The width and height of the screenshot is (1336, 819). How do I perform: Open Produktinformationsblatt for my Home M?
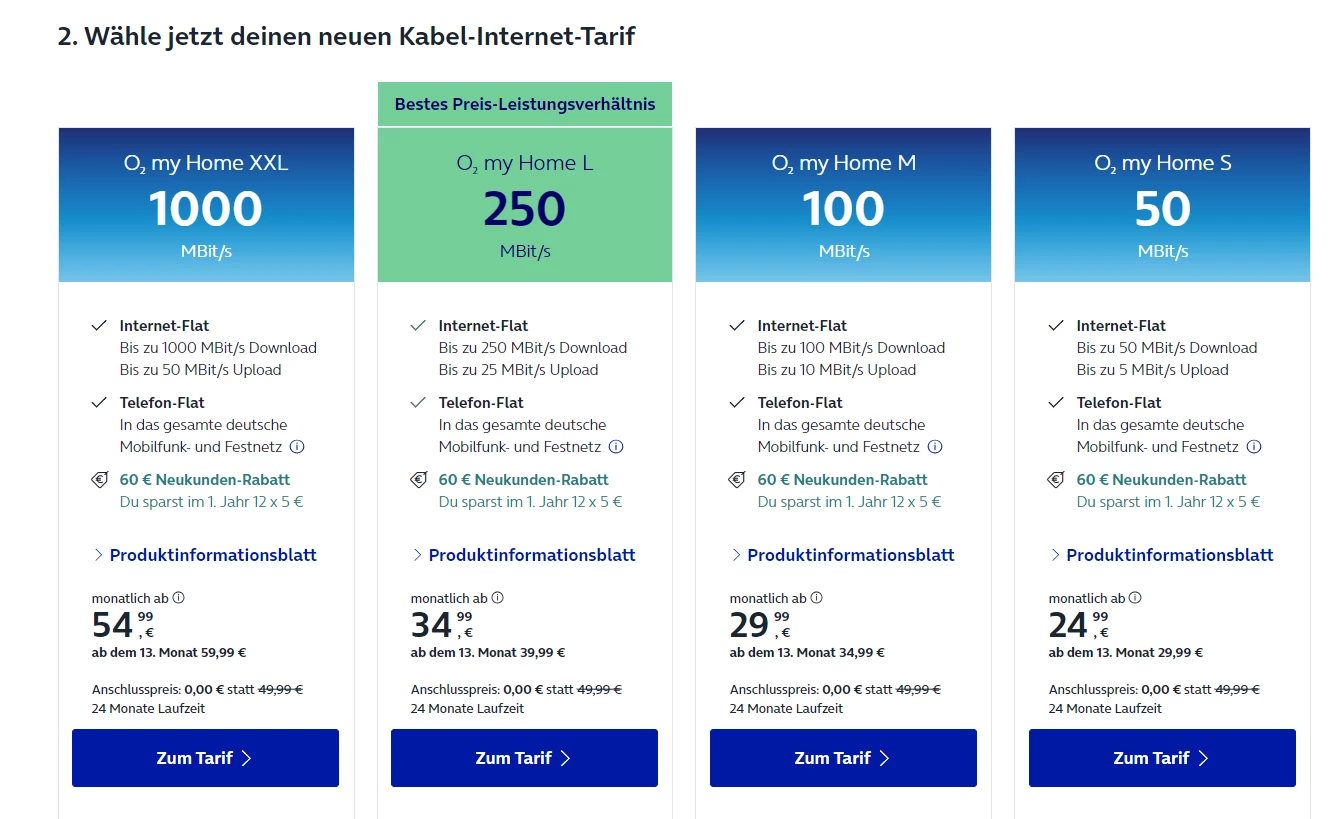click(x=850, y=555)
